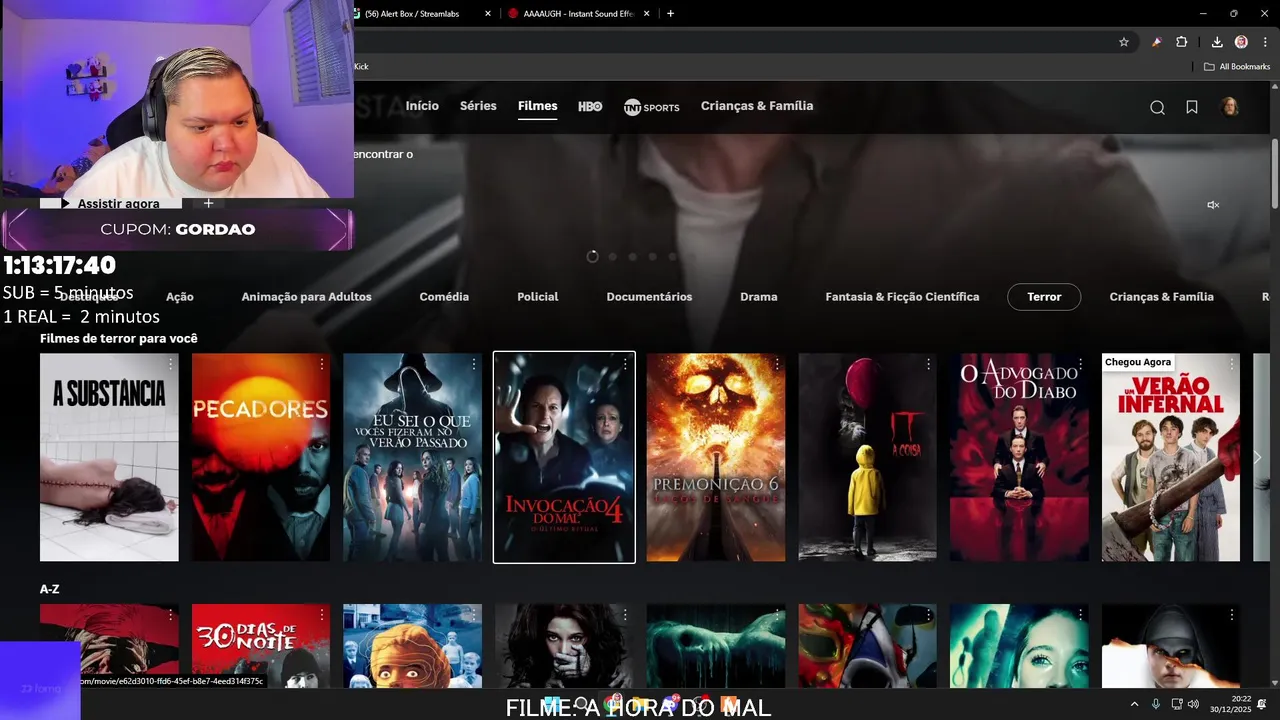
Task: Jump to third hero carousel dot
Action: click(x=632, y=257)
